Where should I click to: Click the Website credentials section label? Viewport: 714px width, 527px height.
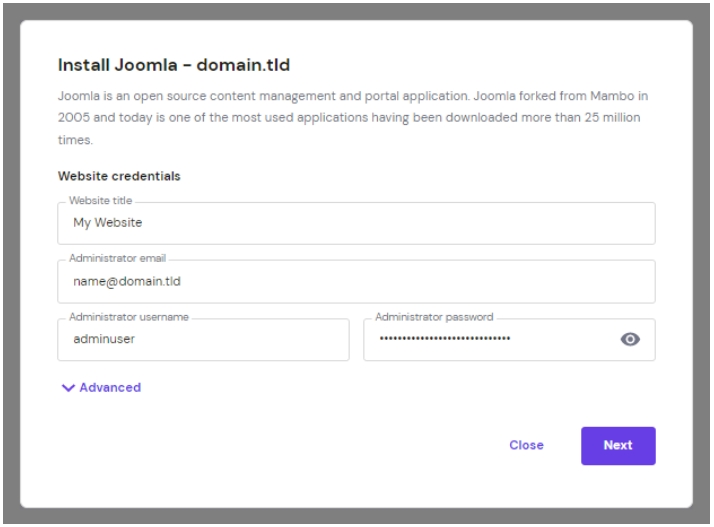tap(119, 176)
